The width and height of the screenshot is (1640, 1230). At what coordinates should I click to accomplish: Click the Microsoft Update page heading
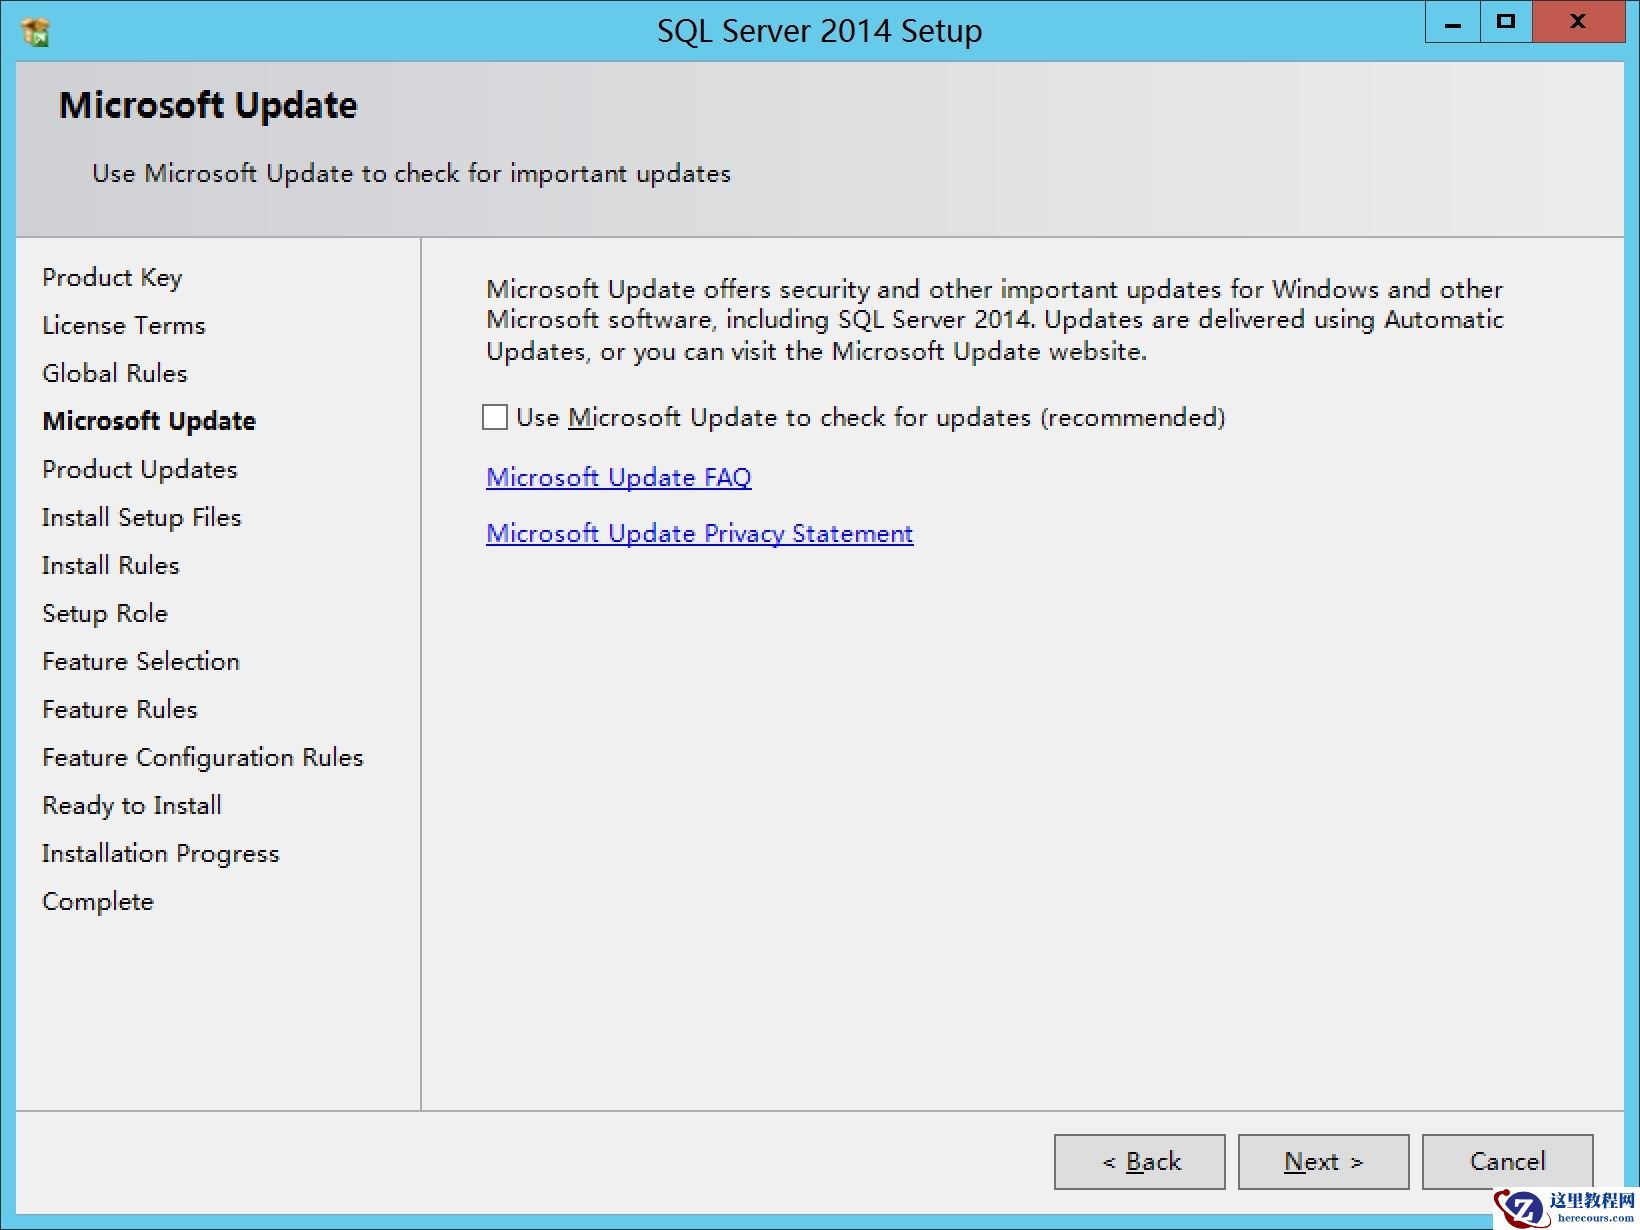[x=208, y=106]
